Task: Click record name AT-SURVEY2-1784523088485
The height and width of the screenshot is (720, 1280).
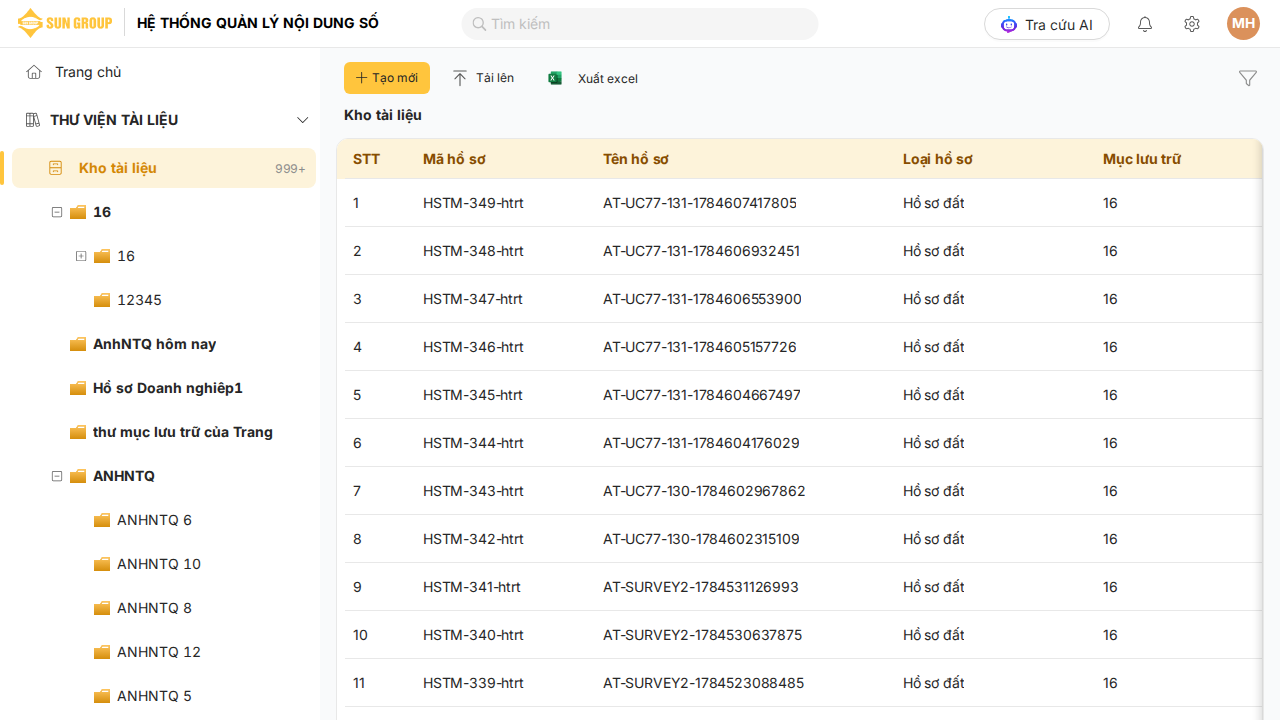Action: [x=703, y=683]
